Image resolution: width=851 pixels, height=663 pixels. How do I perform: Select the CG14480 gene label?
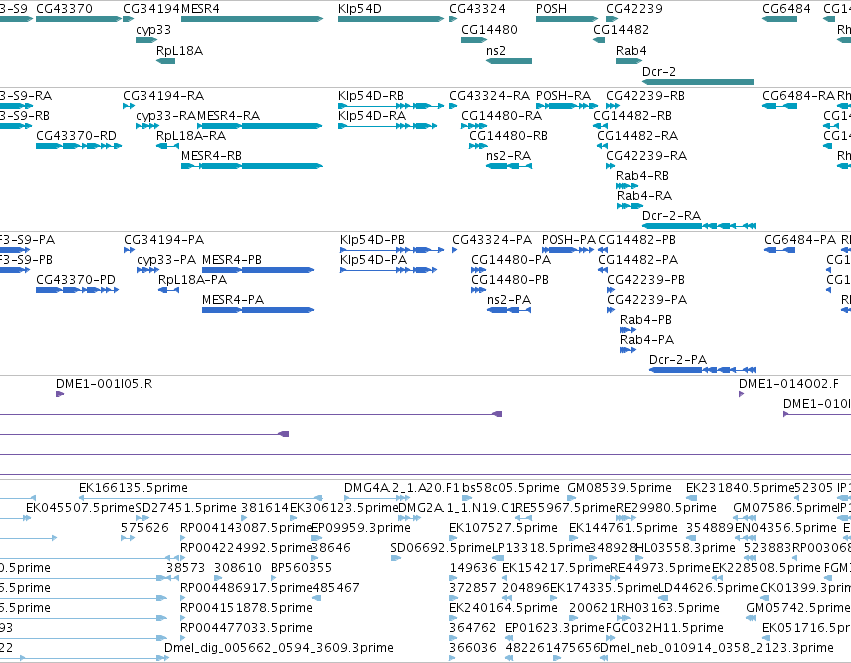pyautogui.click(x=489, y=30)
